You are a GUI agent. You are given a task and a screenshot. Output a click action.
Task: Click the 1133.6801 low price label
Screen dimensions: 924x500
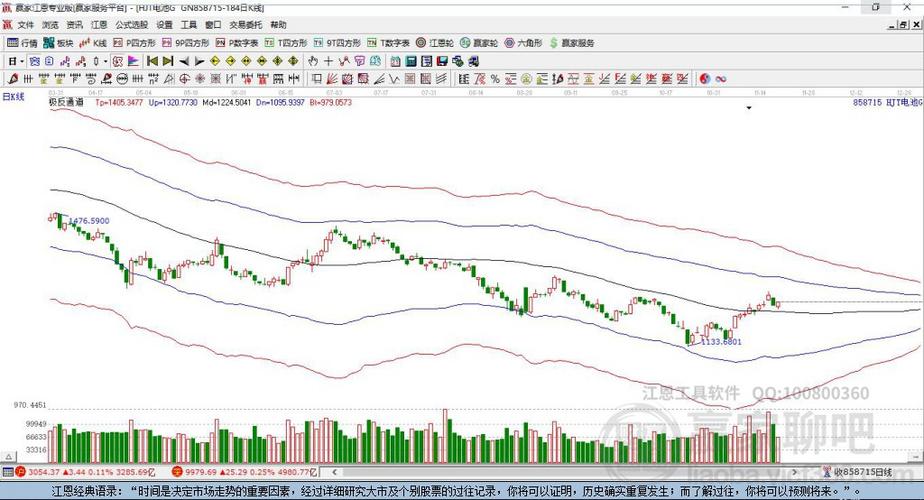[x=721, y=341]
